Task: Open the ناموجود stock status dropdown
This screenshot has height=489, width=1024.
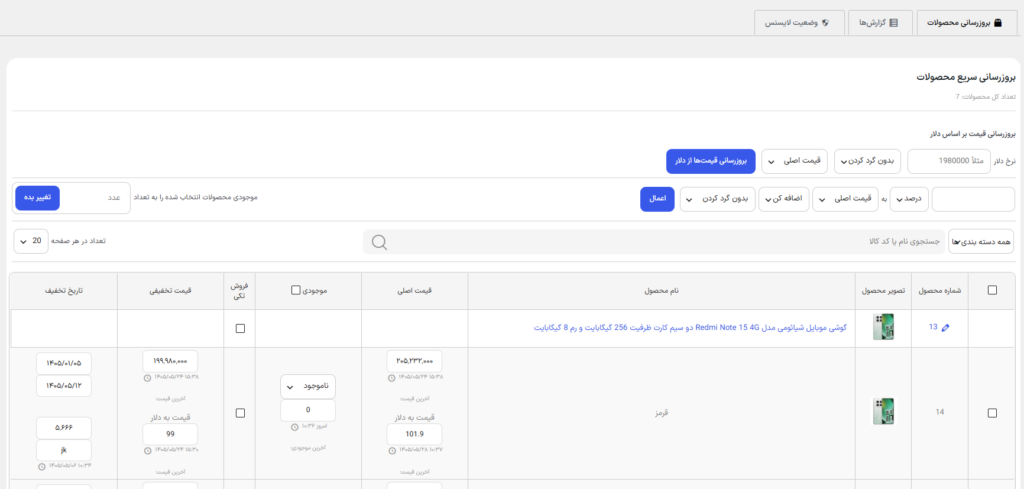Action: tap(308, 386)
